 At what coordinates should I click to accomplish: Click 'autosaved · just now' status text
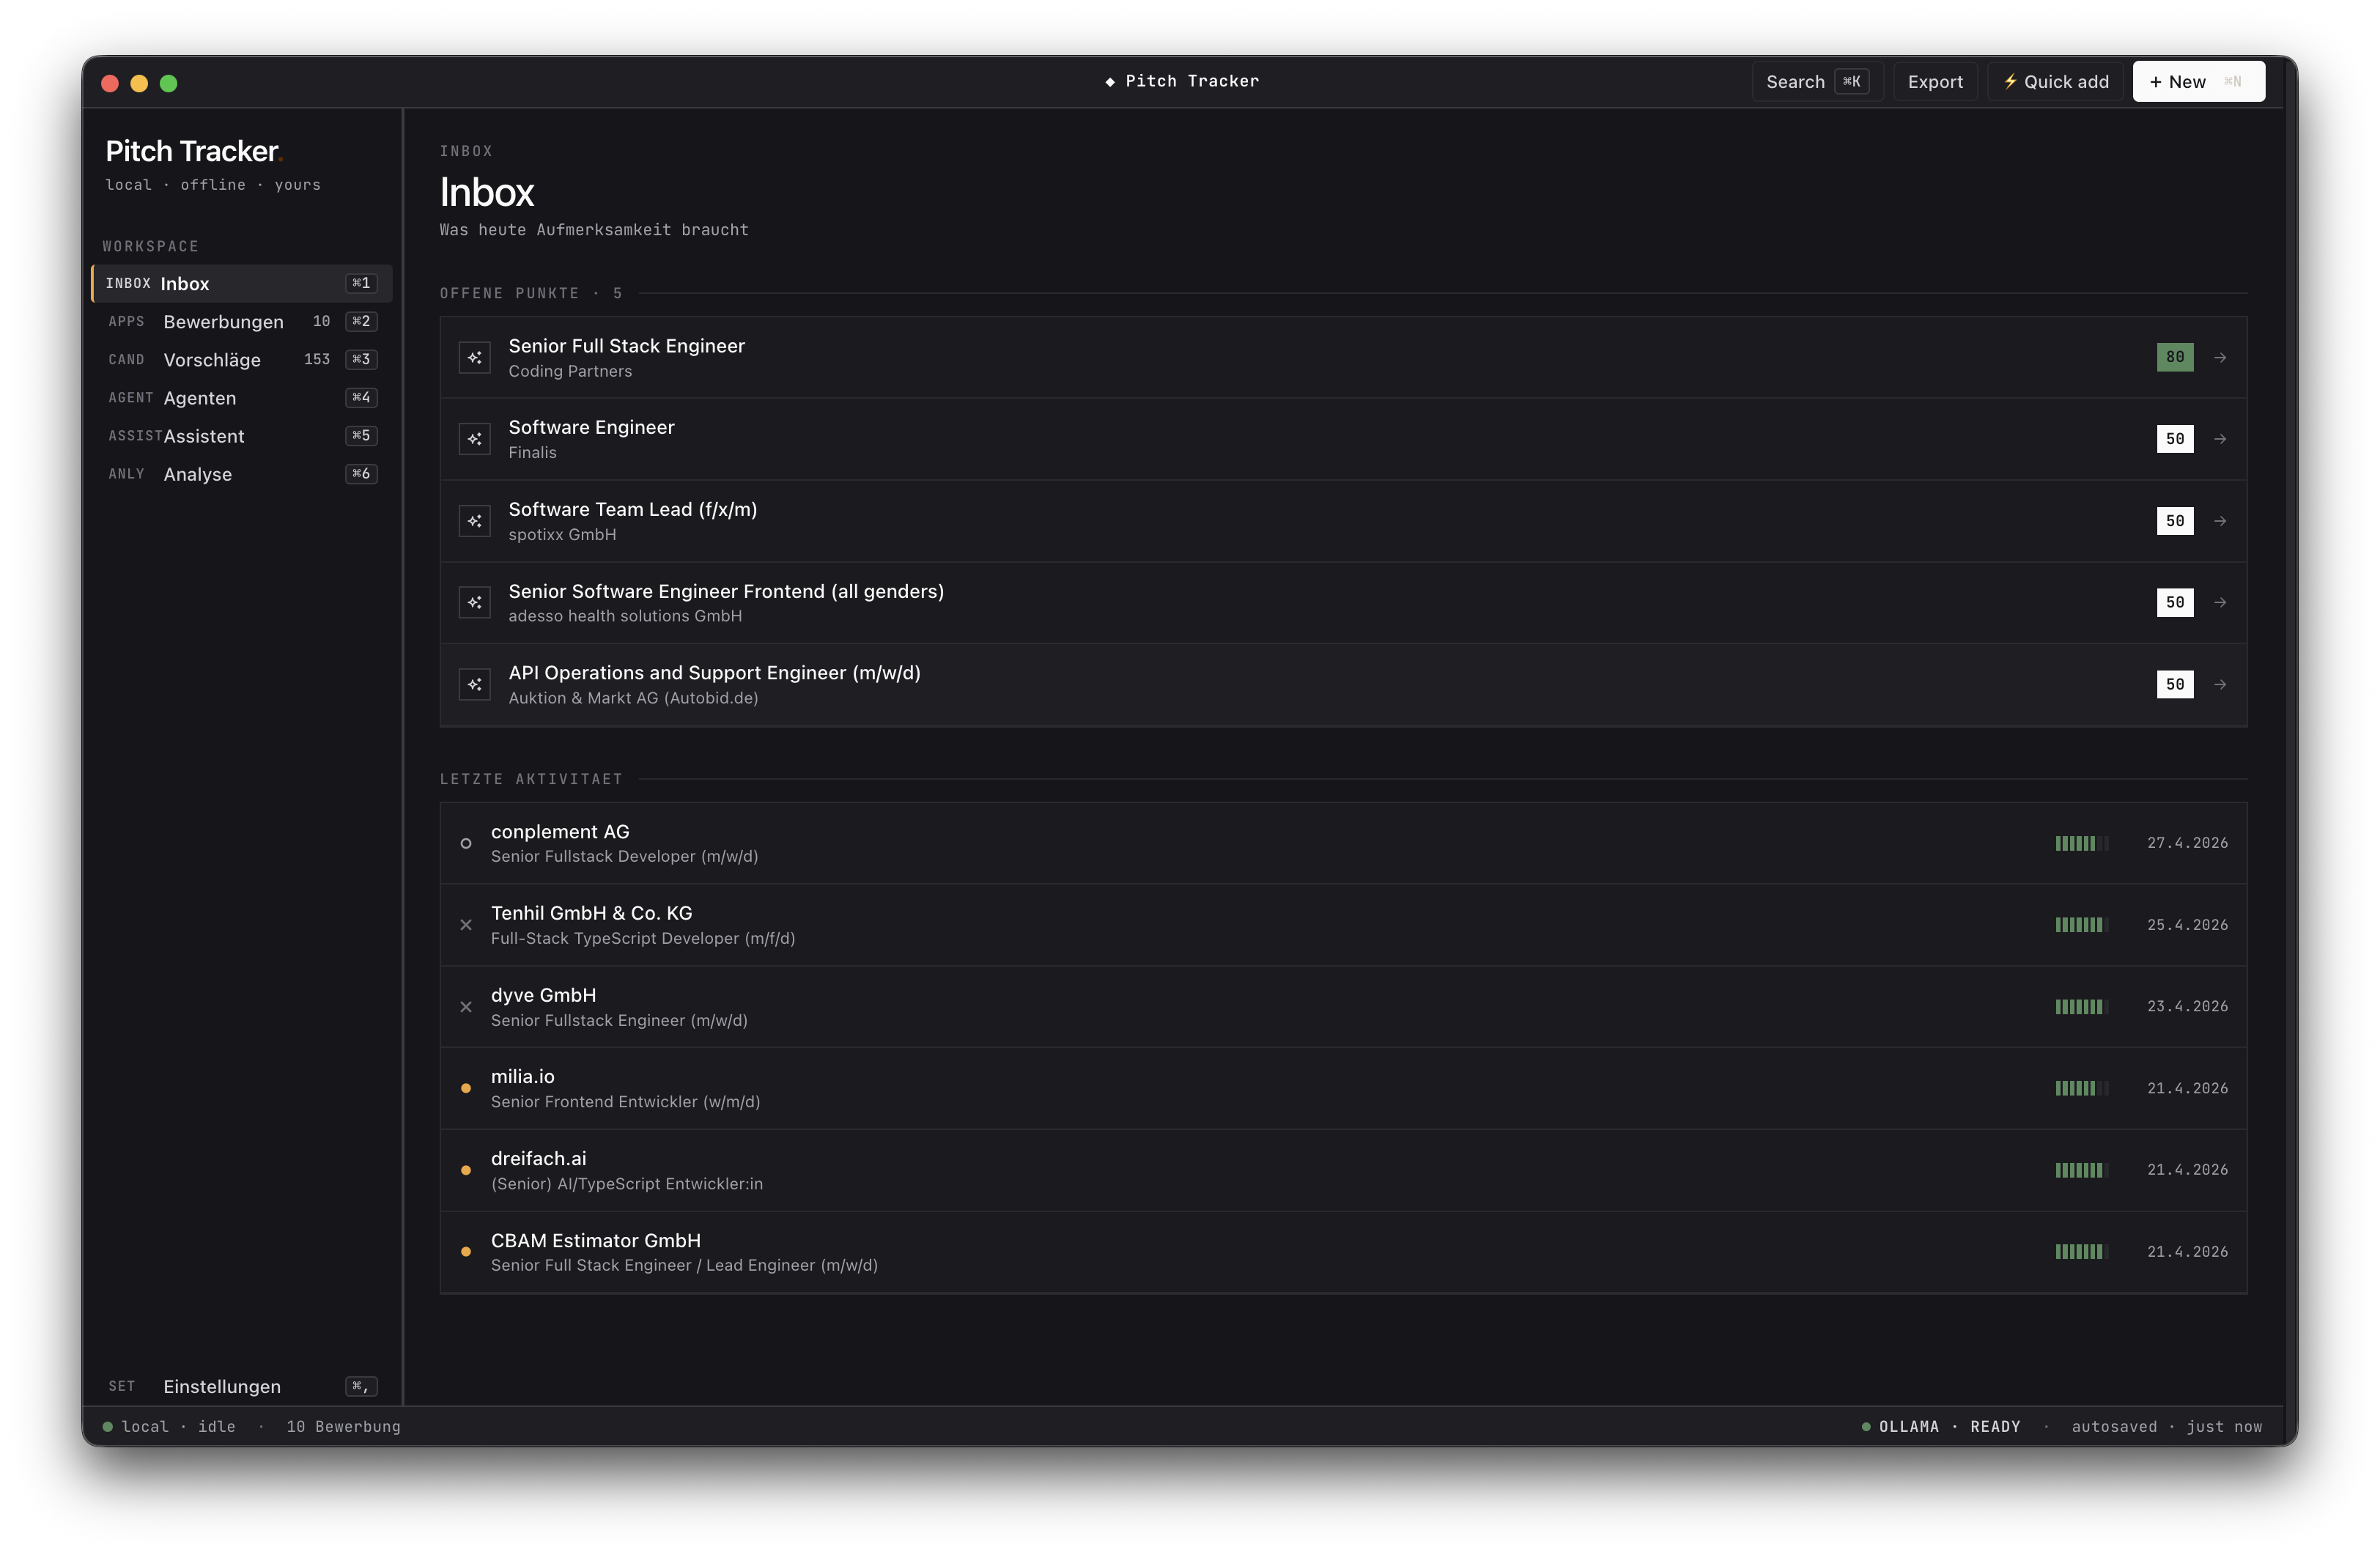[2166, 1427]
